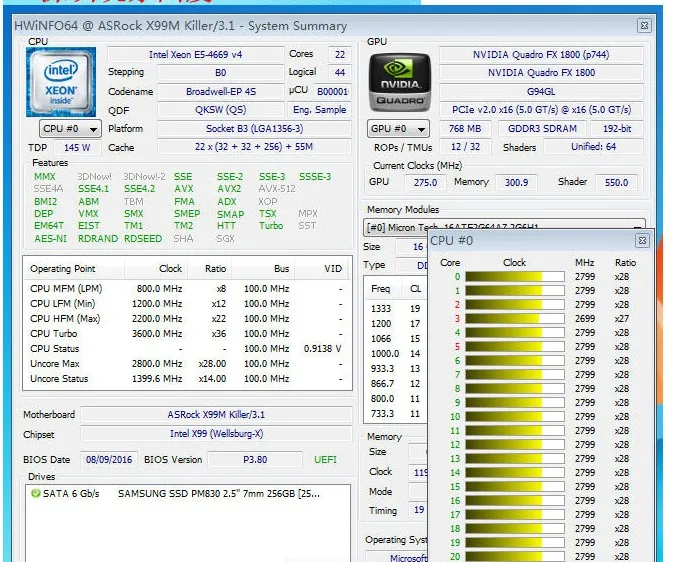Image resolution: width=673 pixels, height=562 pixels.
Task: Click the green SATA drive status icon
Action: tap(36, 493)
